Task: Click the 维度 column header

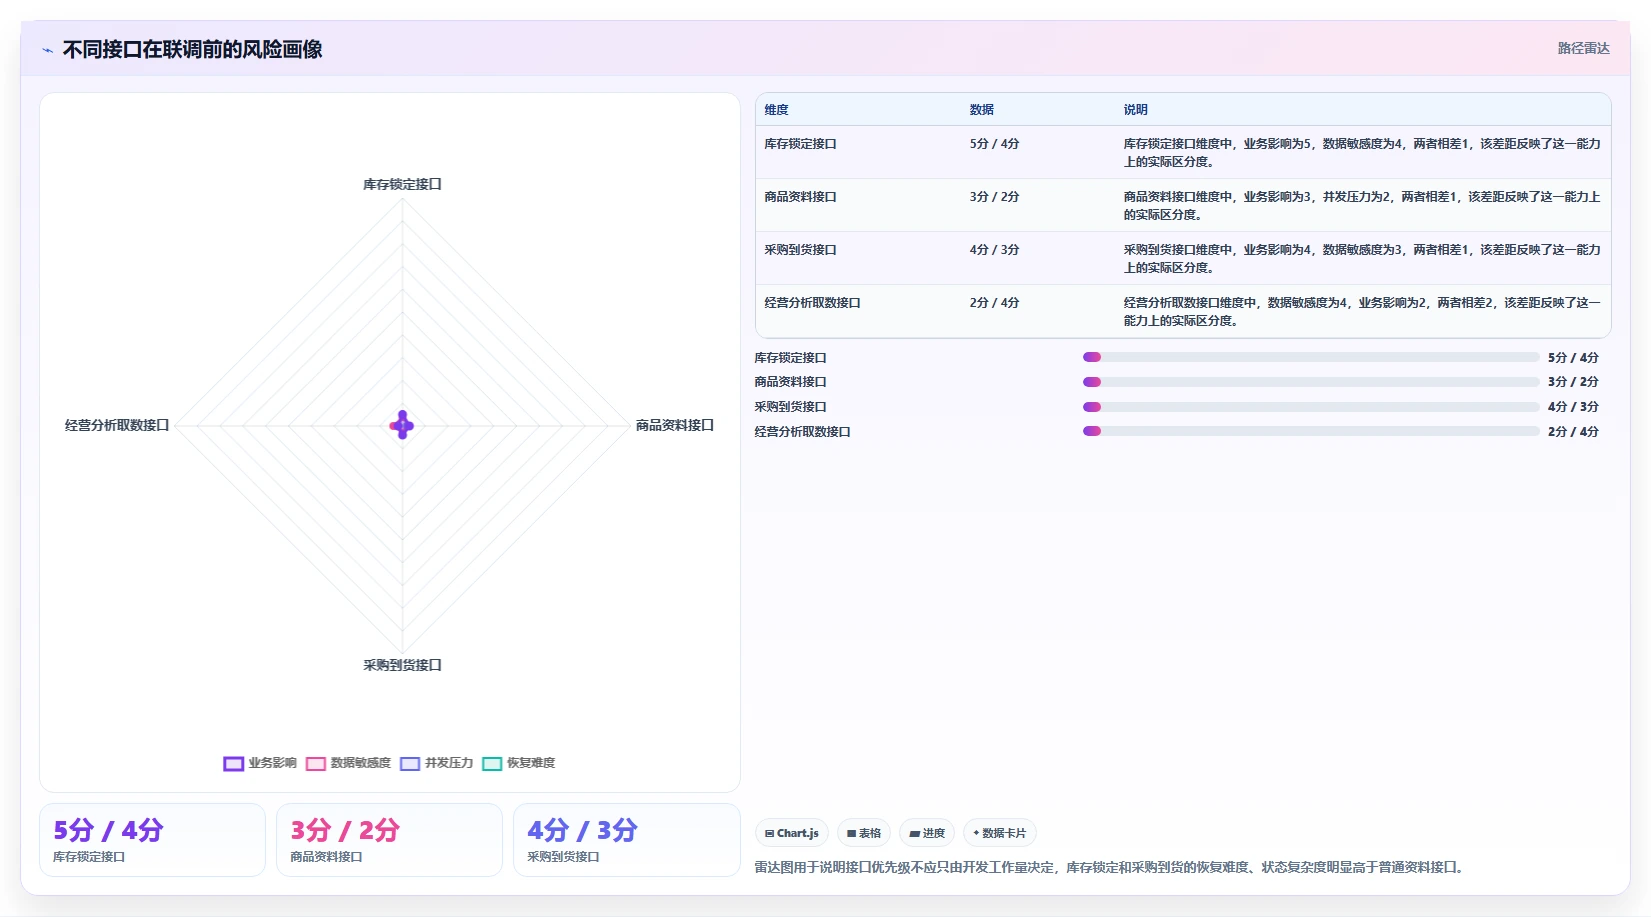Action: (x=776, y=110)
